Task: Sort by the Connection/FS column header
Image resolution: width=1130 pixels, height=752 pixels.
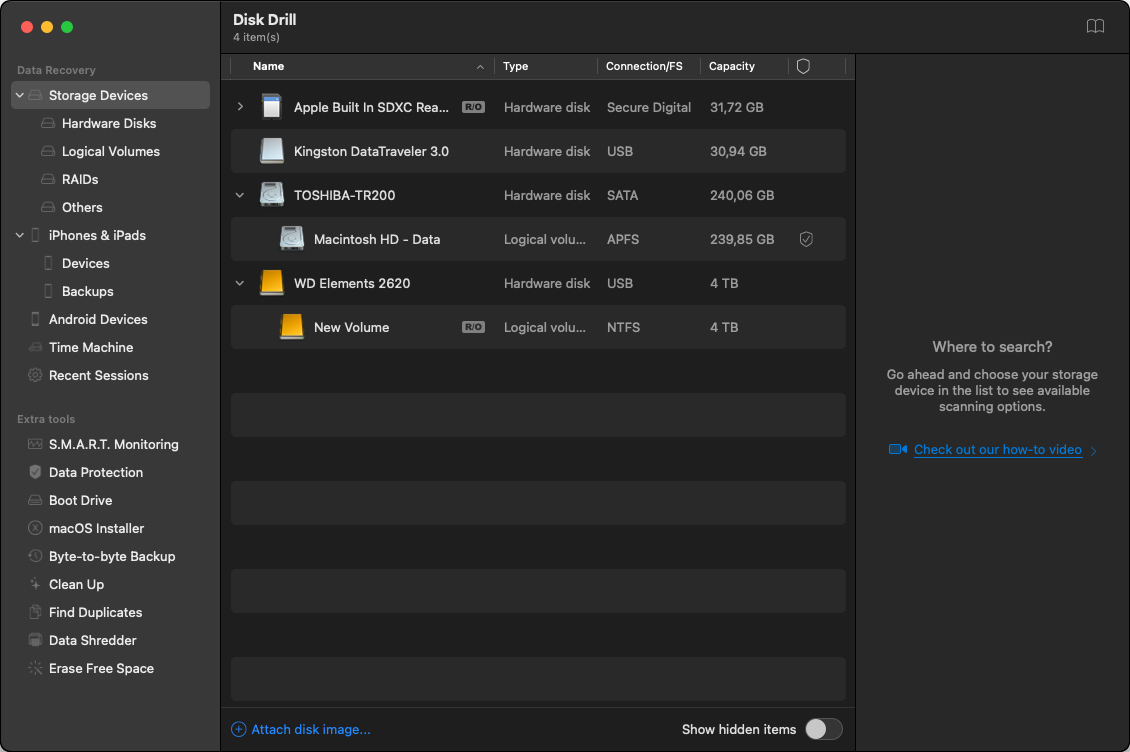Action: pos(644,66)
